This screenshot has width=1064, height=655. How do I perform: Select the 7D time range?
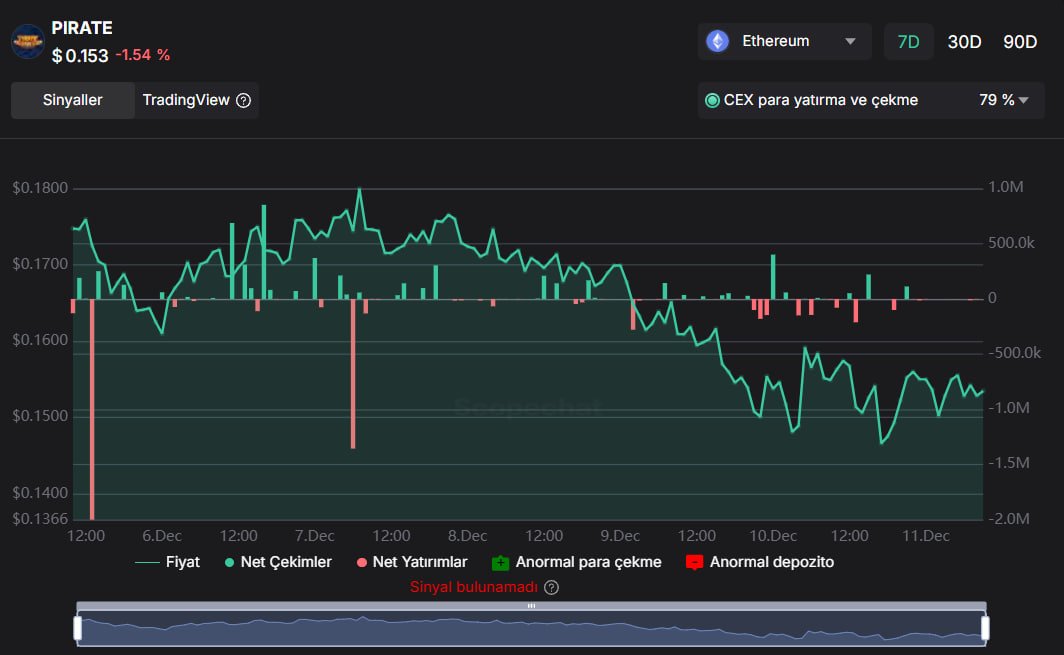click(909, 42)
